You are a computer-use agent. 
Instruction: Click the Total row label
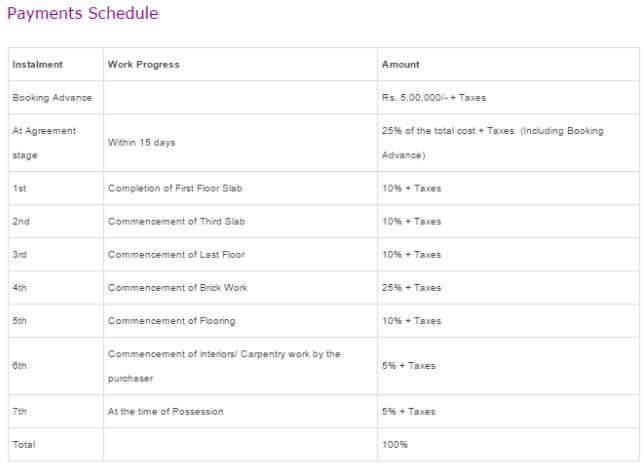[x=23, y=444]
